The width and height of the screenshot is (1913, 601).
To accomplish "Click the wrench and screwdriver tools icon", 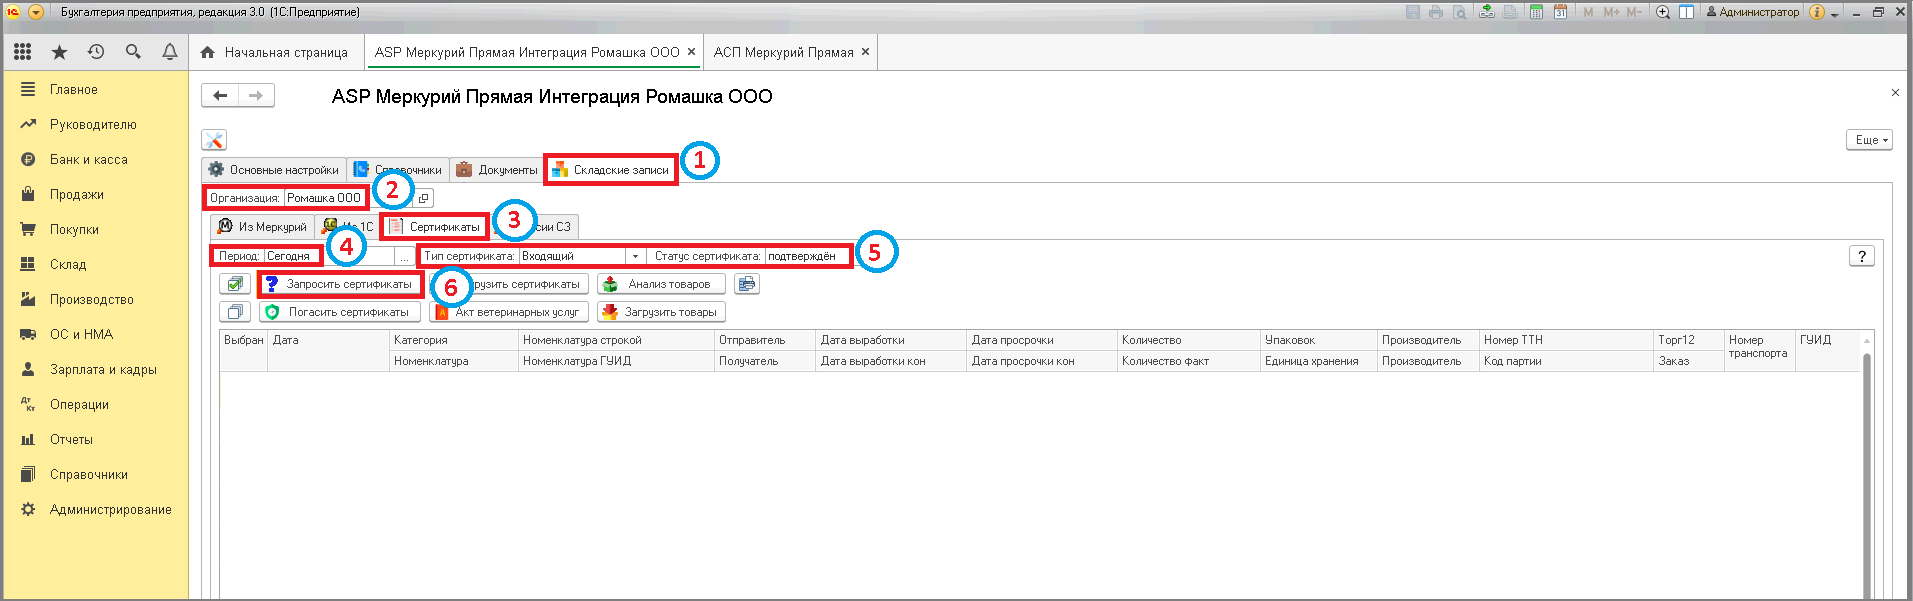I will pyautogui.click(x=214, y=140).
